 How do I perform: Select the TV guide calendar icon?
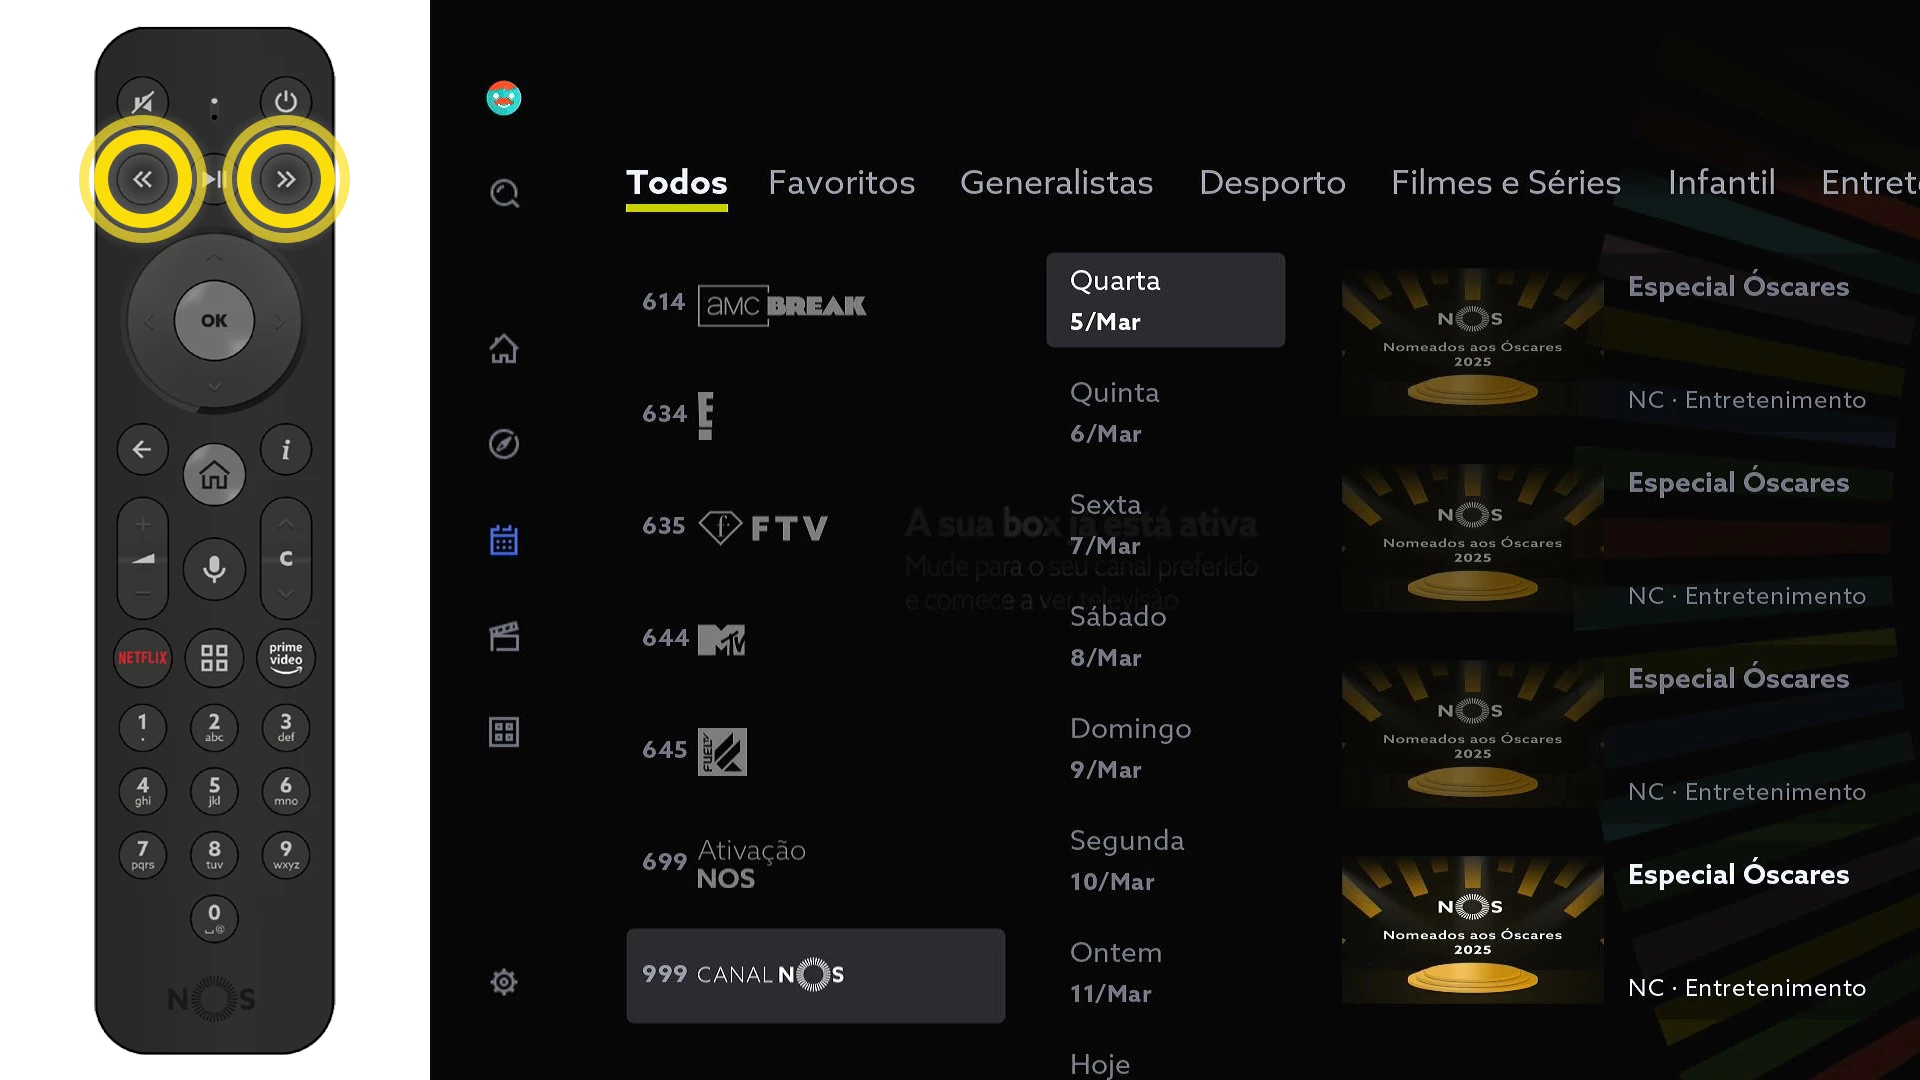click(x=504, y=540)
